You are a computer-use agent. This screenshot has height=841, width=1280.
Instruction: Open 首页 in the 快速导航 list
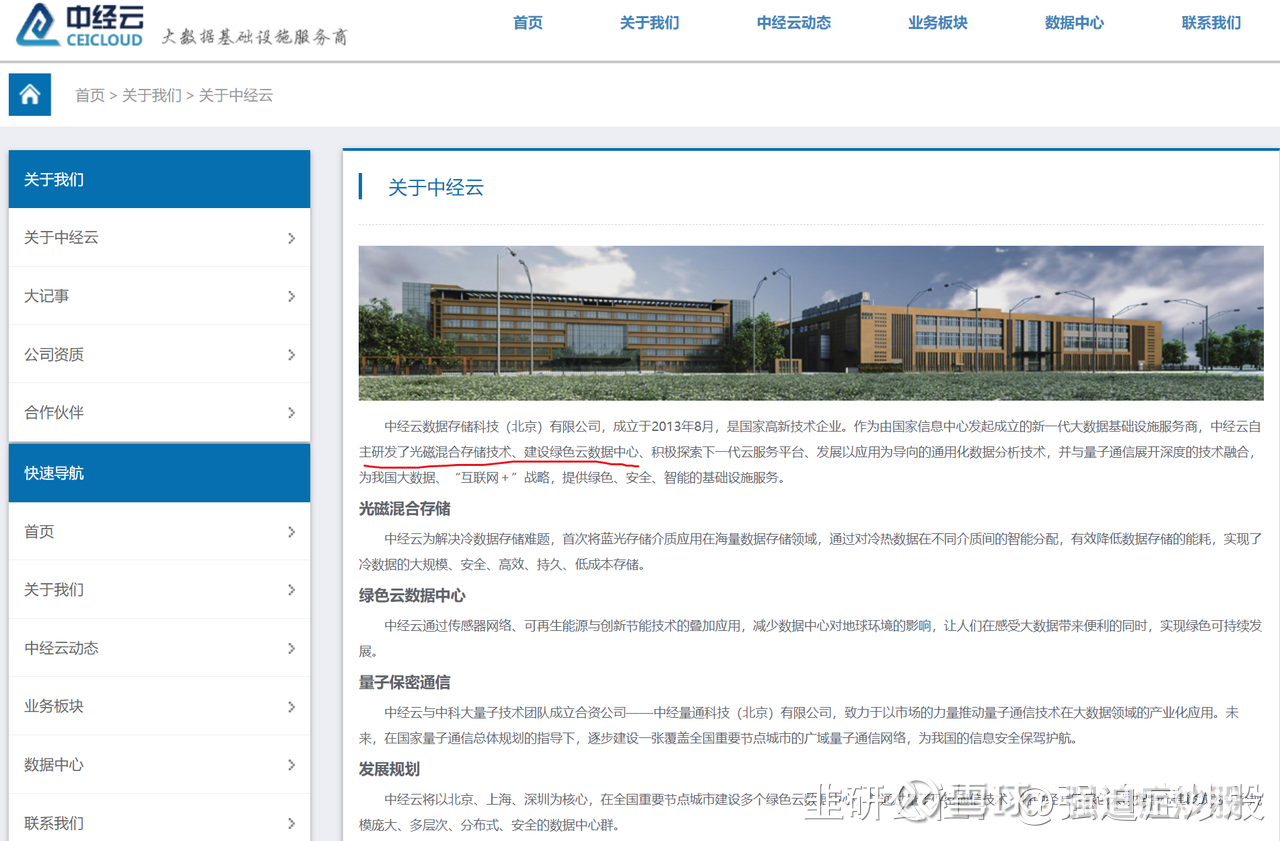coord(159,532)
